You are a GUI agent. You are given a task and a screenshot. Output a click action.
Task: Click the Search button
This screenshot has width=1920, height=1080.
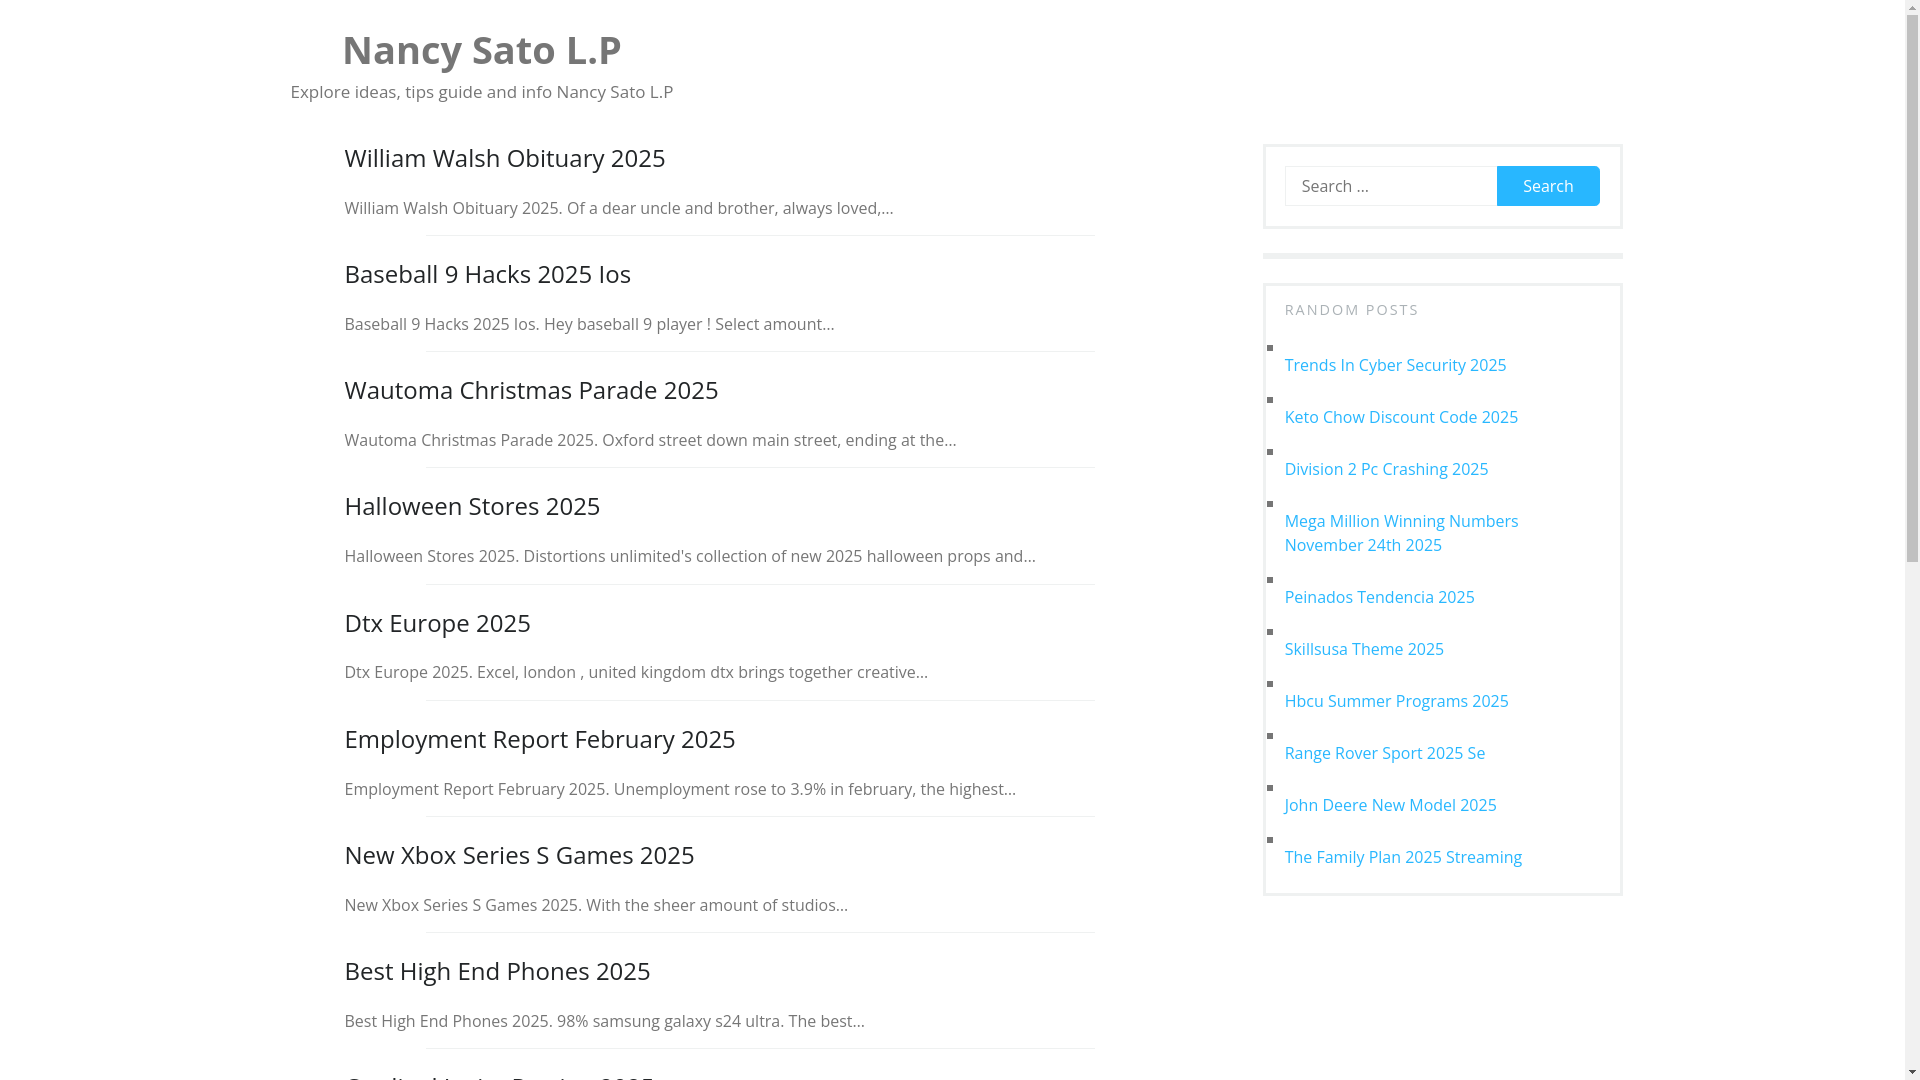click(x=1548, y=186)
